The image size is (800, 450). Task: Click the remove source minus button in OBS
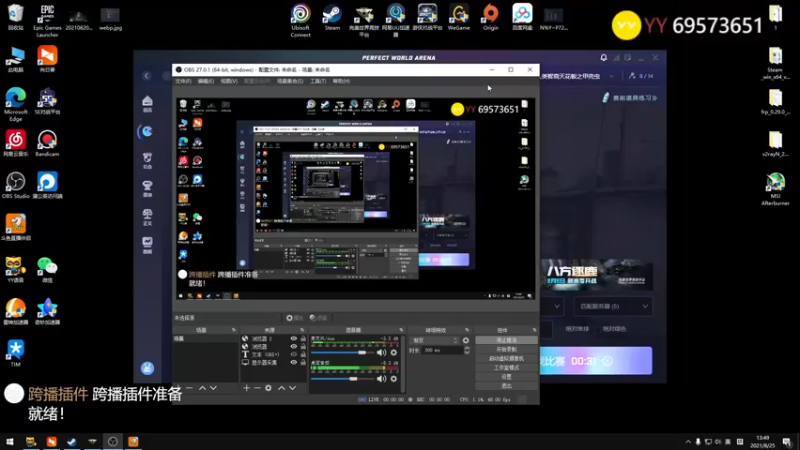pyautogui.click(x=258, y=388)
